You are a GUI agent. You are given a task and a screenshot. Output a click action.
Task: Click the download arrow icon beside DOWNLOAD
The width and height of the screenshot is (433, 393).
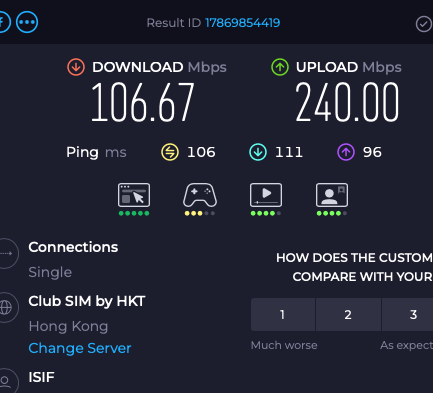click(76, 67)
